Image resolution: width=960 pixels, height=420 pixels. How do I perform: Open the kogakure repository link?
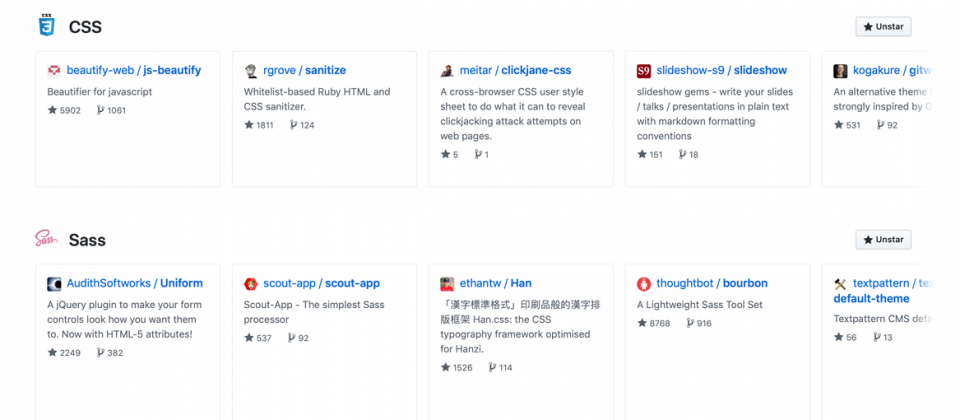(891, 70)
